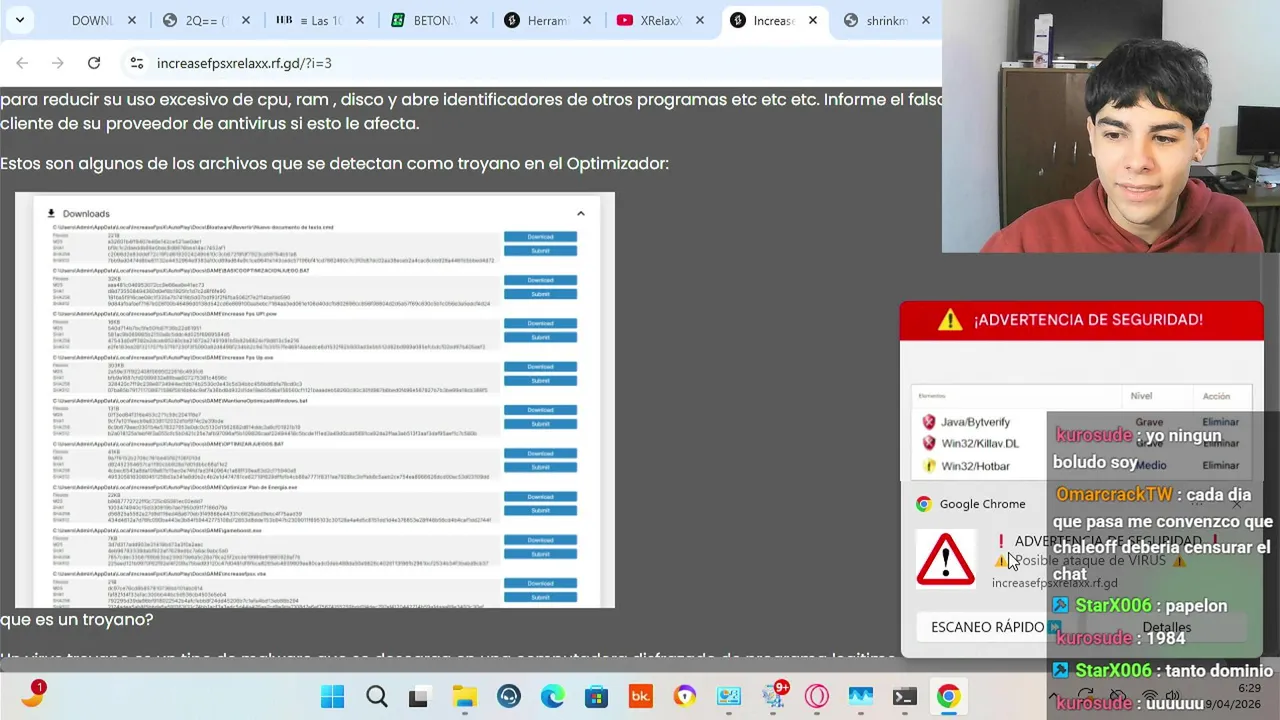Click the ¡ADVERTENCIA DE SEGURIDAD! banner

point(1082,320)
